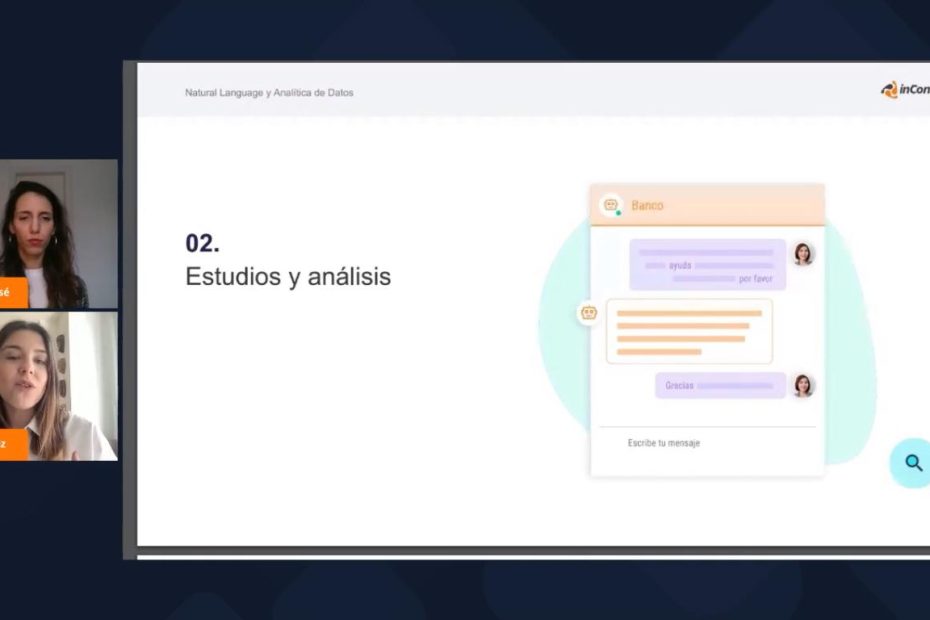Click the 'Estudios y análisis' heading

pyautogui.click(x=288, y=277)
